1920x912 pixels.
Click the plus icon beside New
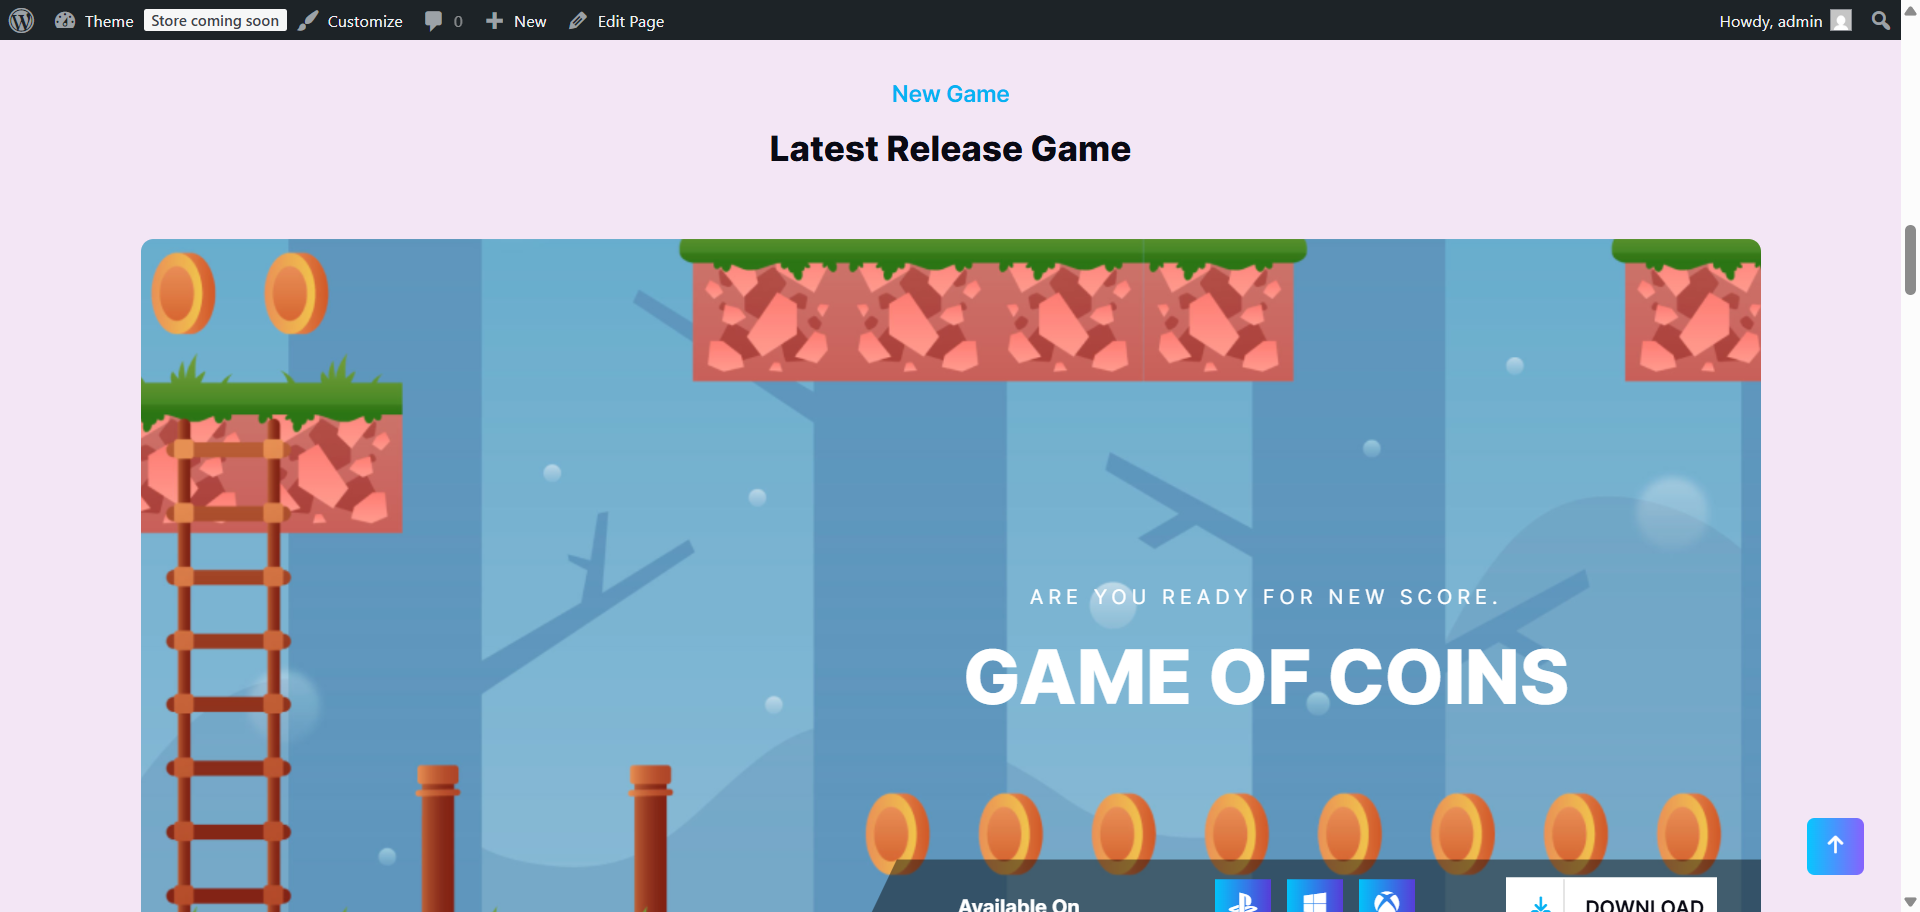point(494,20)
